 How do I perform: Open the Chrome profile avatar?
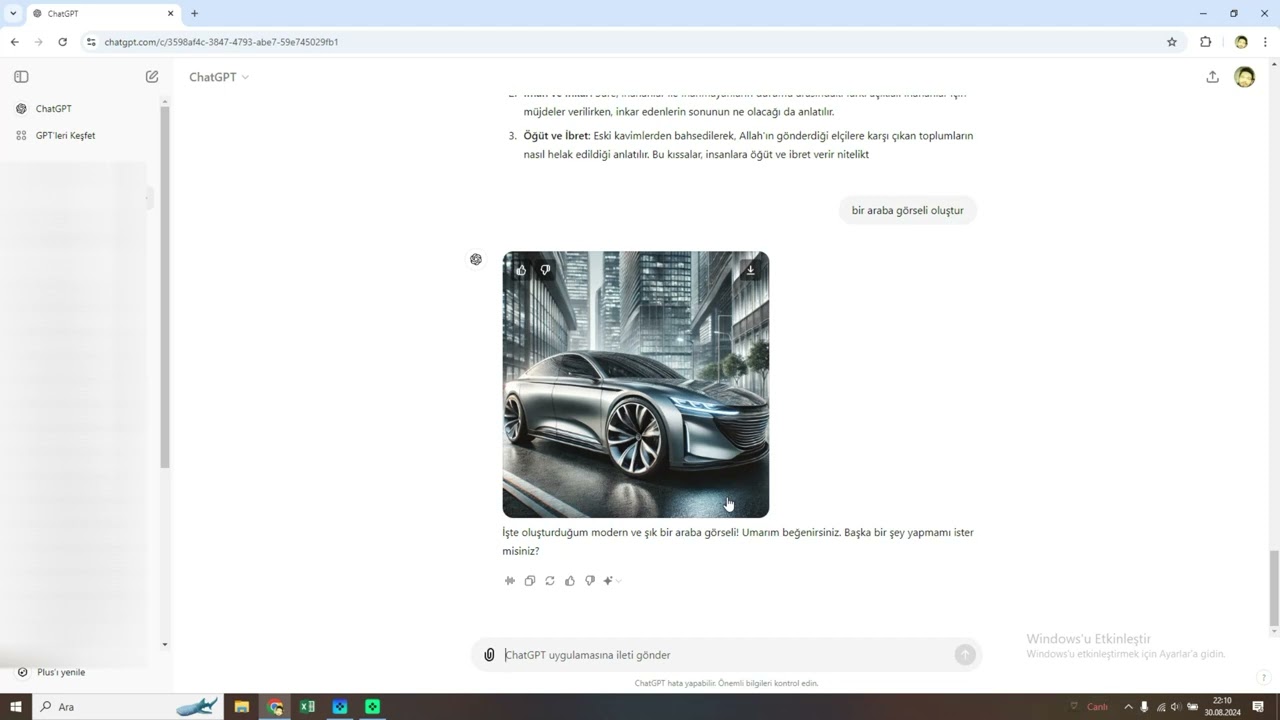1241,42
